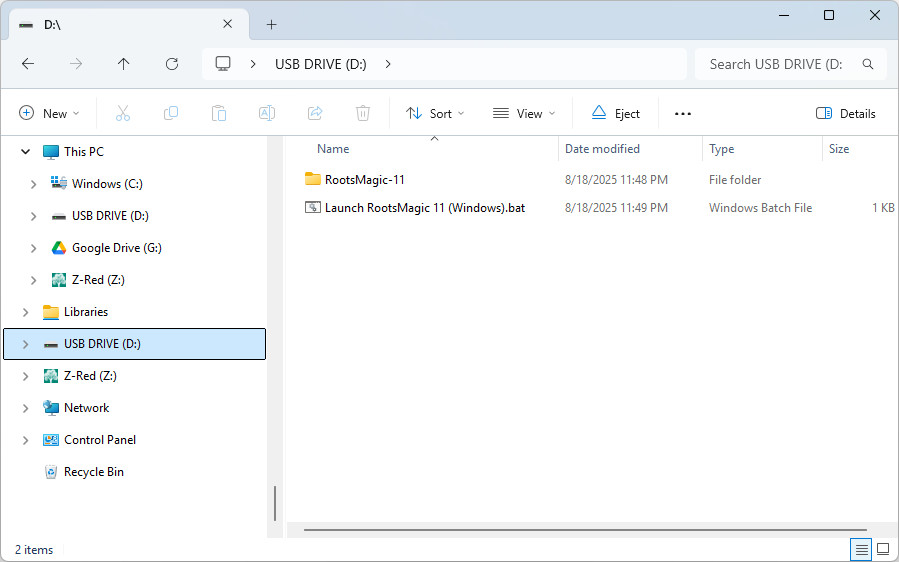Go up one folder level
Image resolution: width=899 pixels, height=562 pixels.
click(x=124, y=64)
